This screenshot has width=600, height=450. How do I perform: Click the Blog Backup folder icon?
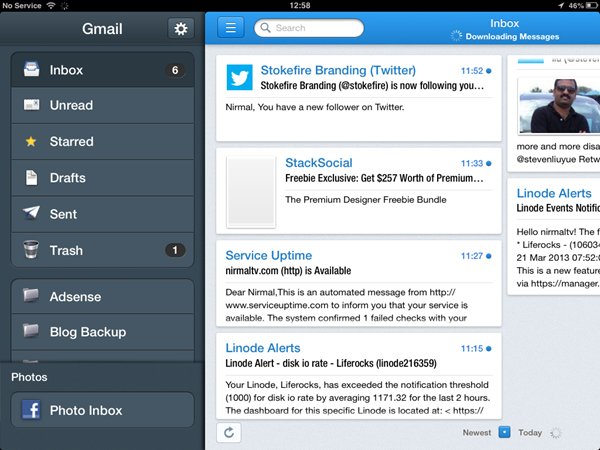pyautogui.click(x=31, y=331)
